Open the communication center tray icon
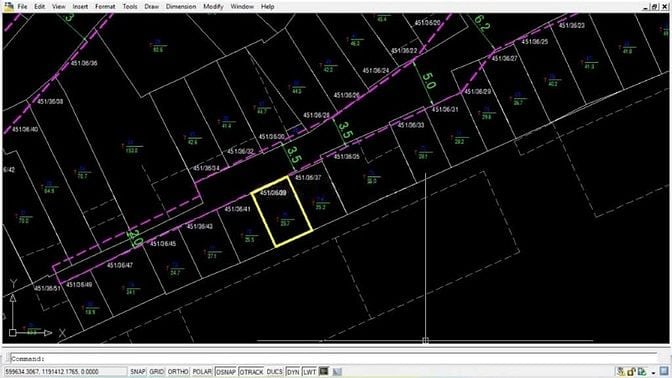The height and width of the screenshot is (378, 672). (x=621, y=372)
